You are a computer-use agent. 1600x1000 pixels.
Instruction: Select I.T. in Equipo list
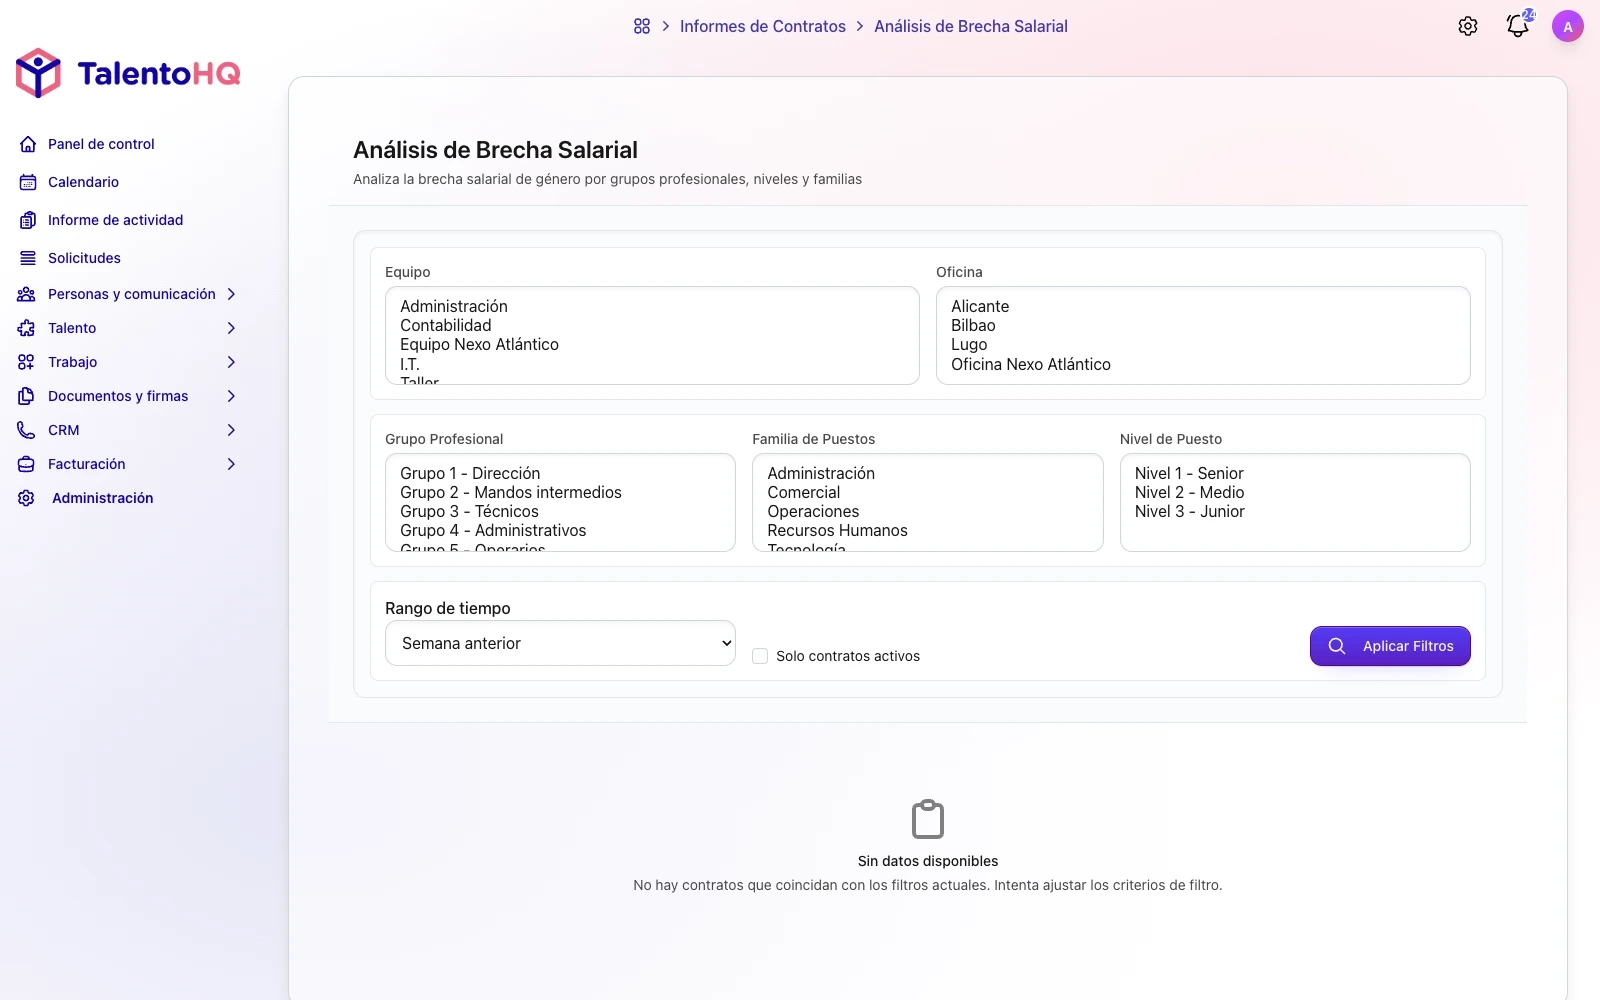coord(652,364)
